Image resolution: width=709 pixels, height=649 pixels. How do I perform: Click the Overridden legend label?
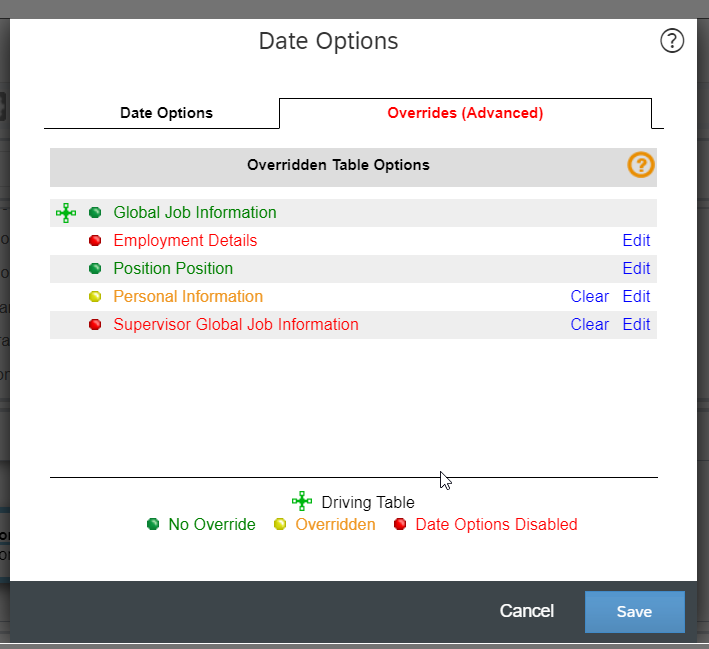(x=336, y=524)
